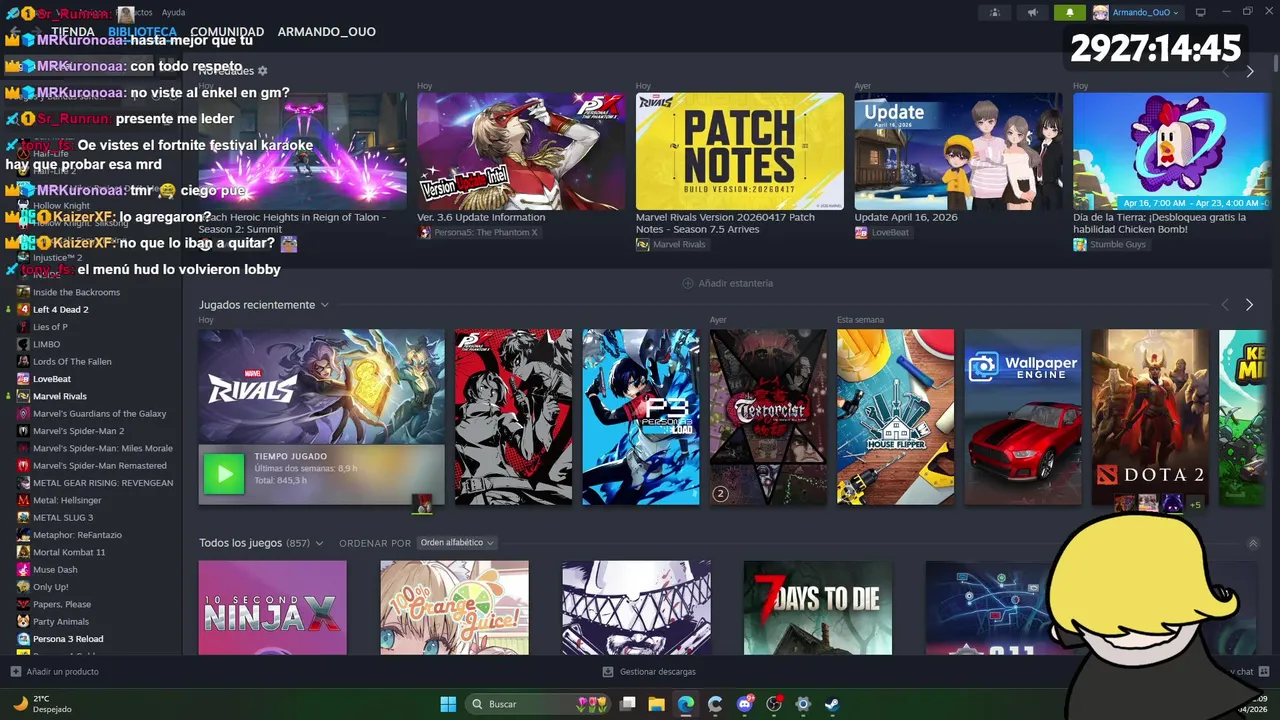Open the Ayuda menu
The width and height of the screenshot is (1280, 720).
(173, 12)
